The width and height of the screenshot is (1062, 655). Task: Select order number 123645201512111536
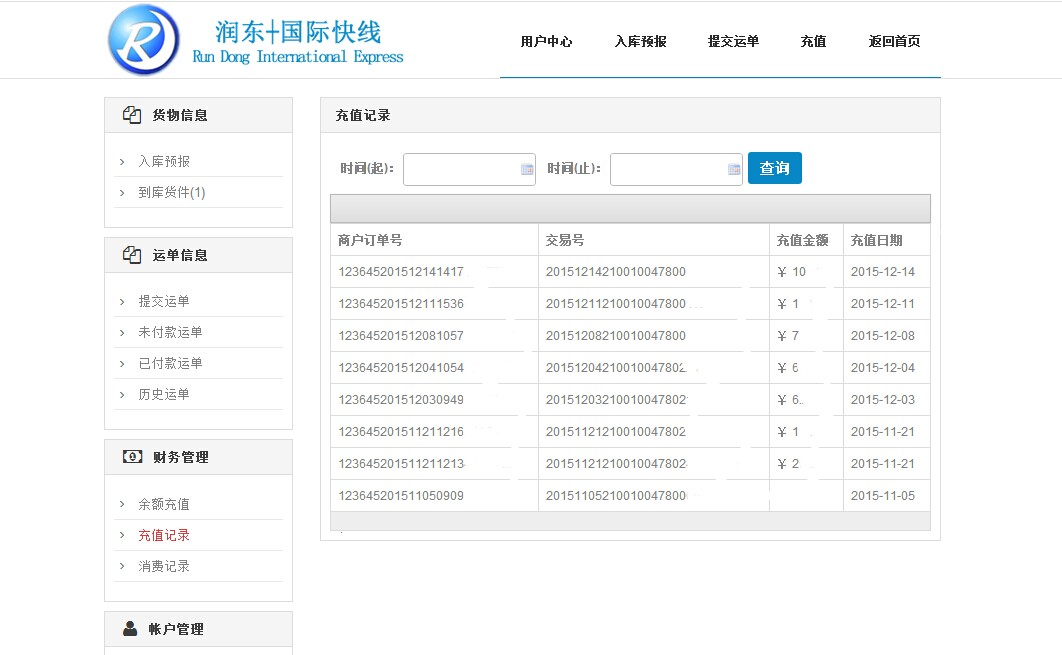tap(401, 303)
